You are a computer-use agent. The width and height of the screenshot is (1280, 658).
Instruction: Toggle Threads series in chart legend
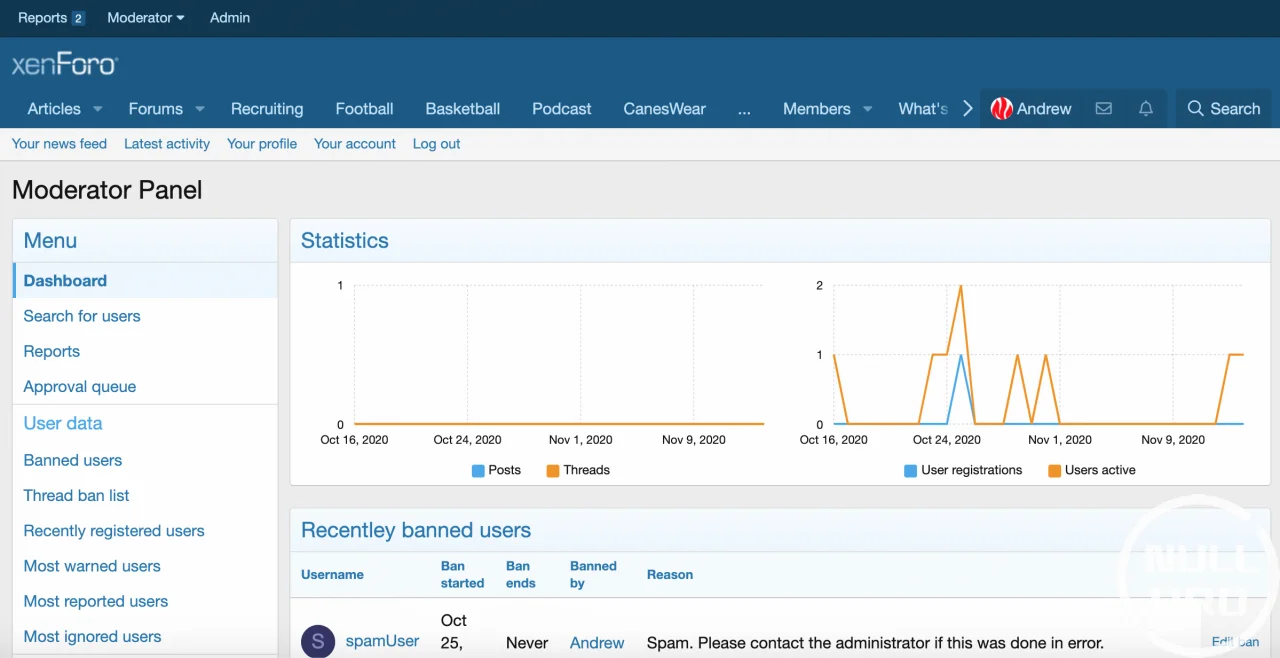coord(553,470)
